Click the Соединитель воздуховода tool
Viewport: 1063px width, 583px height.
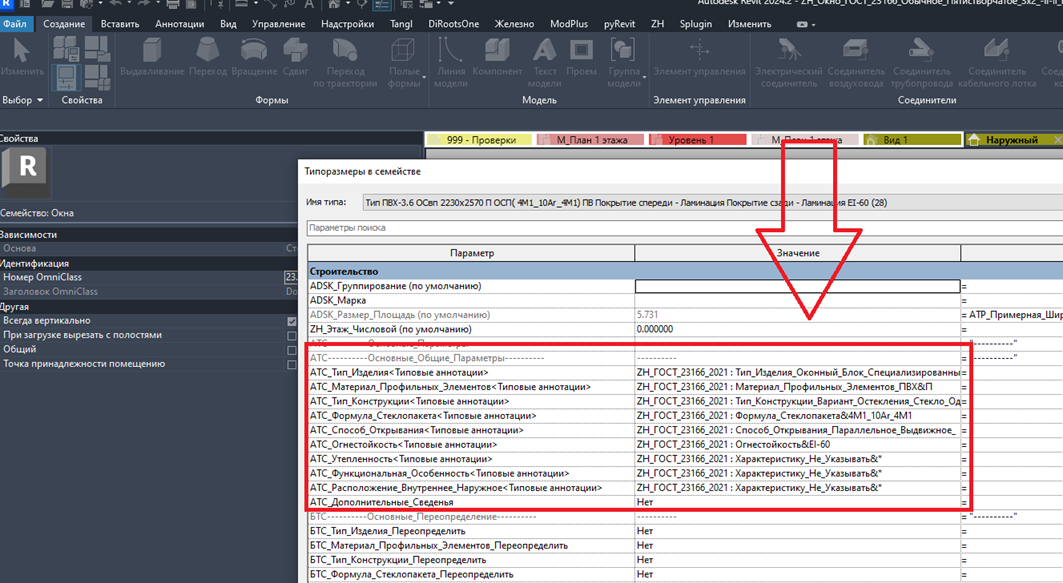(x=856, y=62)
